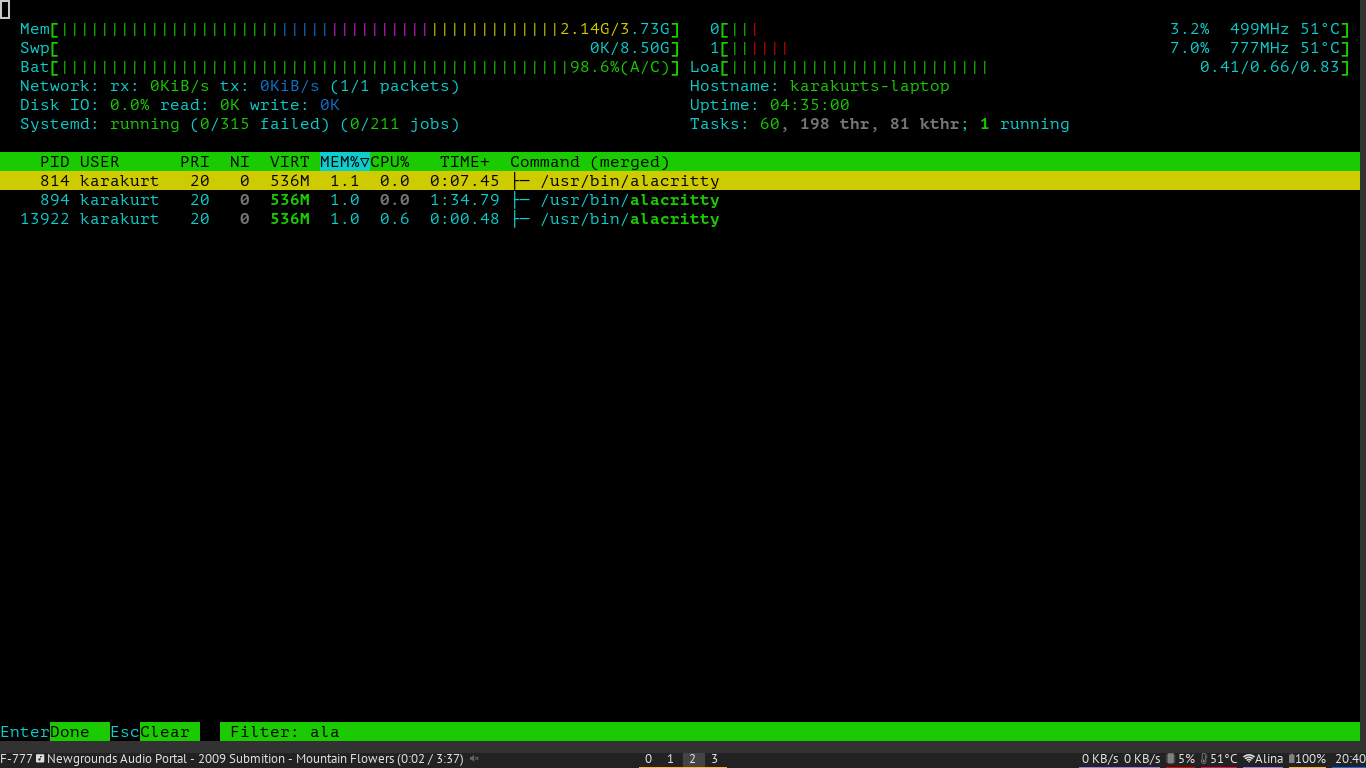
Task: Click the tree branch of PID 13922
Action: [520, 219]
